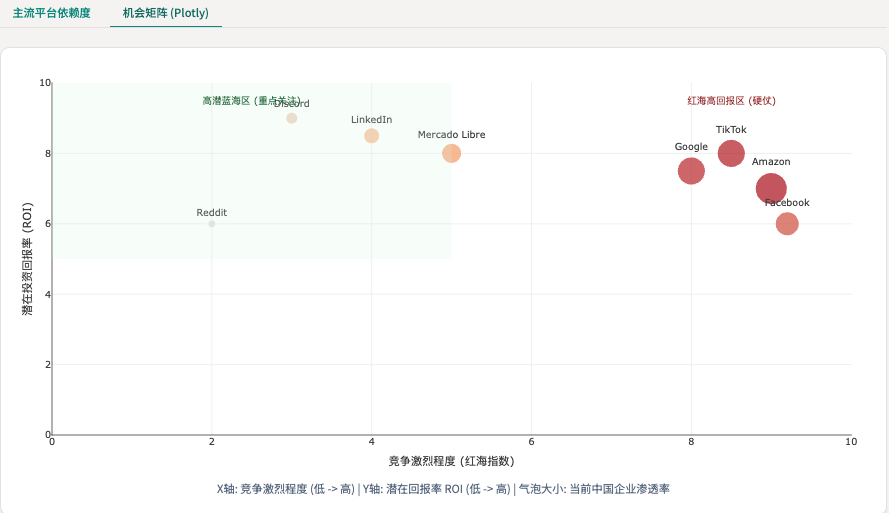Pick the Facebook bubble on the chart
The height and width of the screenshot is (513, 889).
pos(787,223)
